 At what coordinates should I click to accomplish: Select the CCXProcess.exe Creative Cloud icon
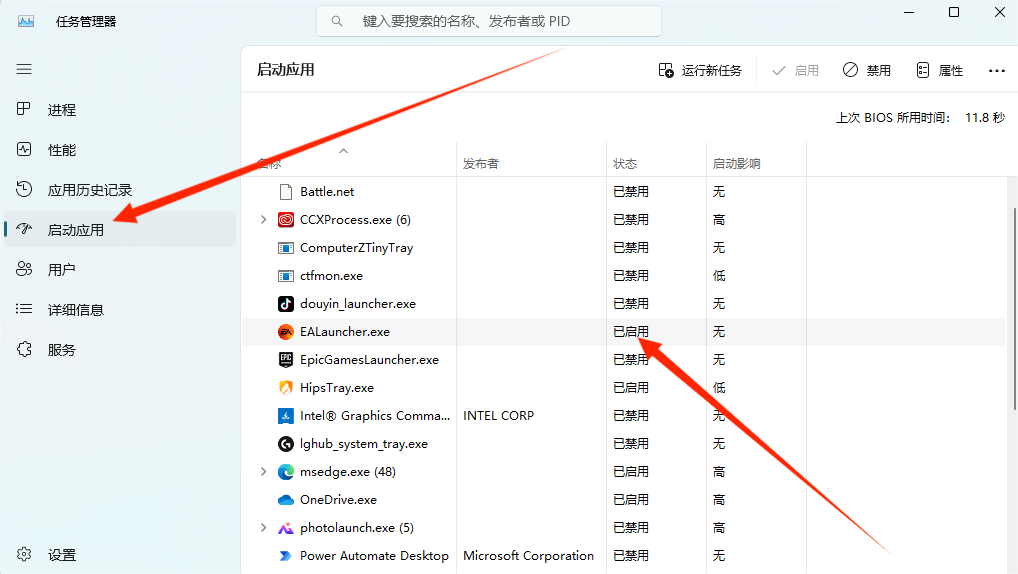coord(286,219)
